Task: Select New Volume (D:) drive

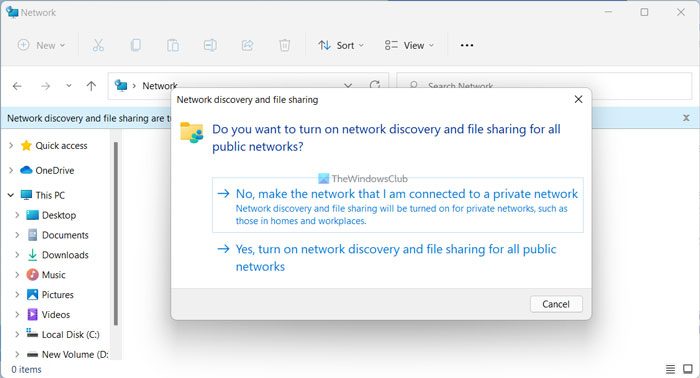Action: tap(75, 354)
